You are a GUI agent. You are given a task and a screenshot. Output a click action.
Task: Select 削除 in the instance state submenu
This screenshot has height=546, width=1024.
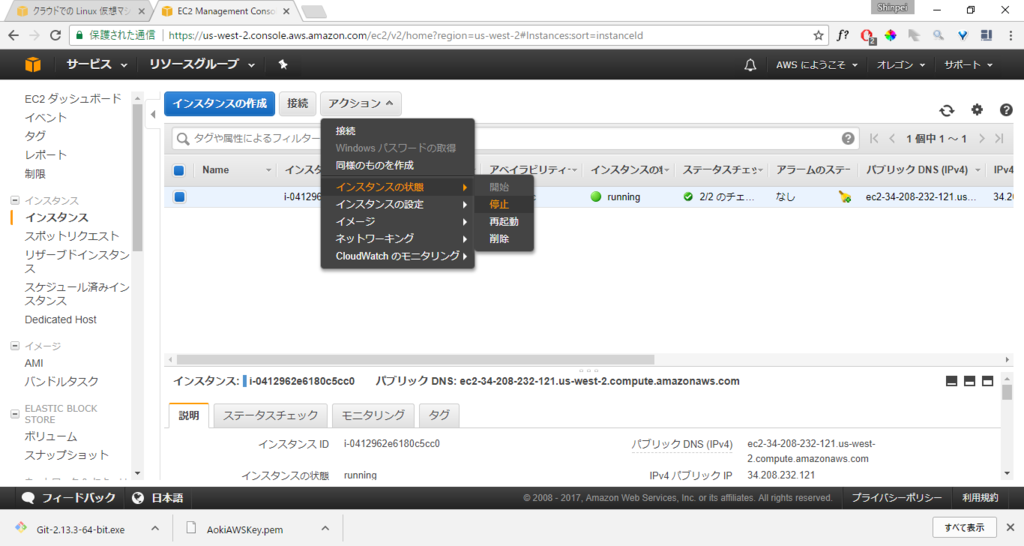[504, 239]
